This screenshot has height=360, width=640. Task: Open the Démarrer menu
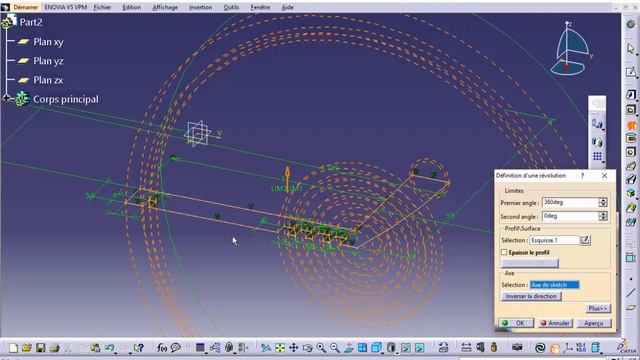pyautogui.click(x=25, y=7)
